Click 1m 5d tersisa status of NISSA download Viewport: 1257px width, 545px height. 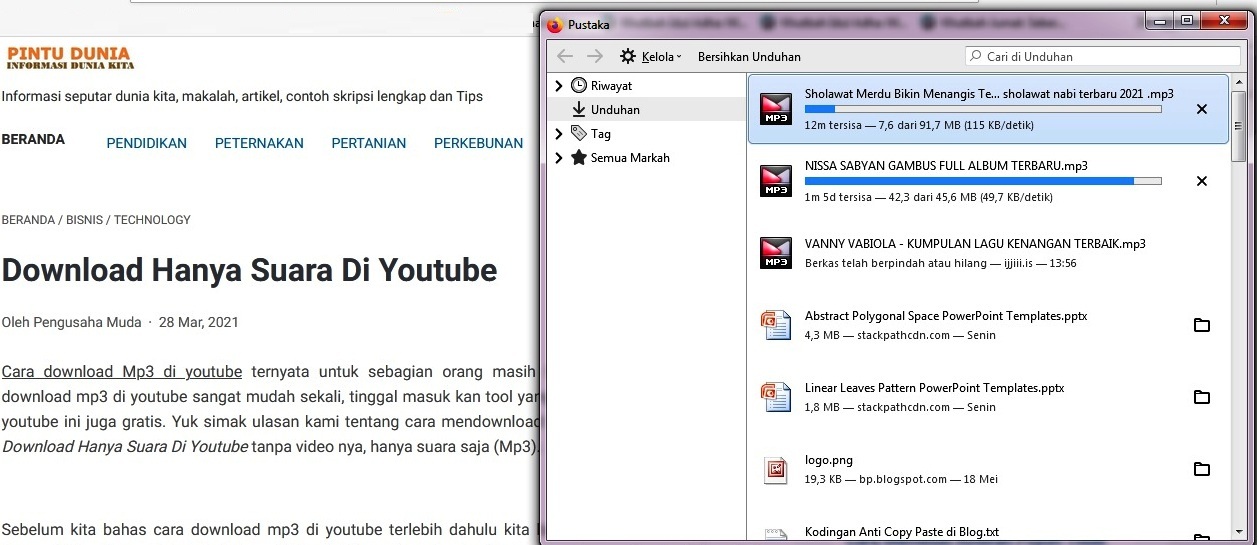point(929,197)
